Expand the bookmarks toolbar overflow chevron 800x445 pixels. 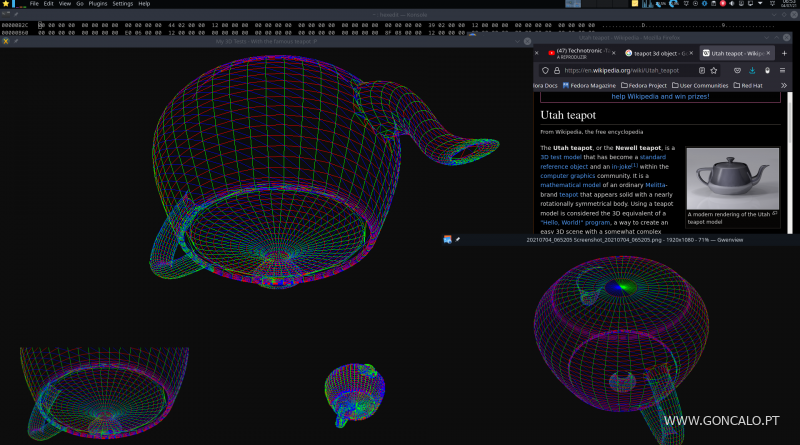tap(784, 85)
